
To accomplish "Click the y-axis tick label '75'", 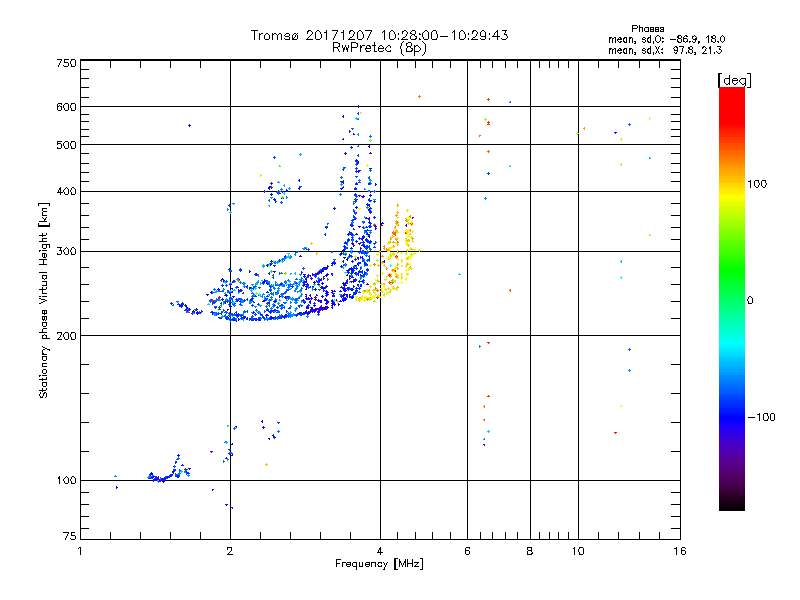I will coord(70,536).
